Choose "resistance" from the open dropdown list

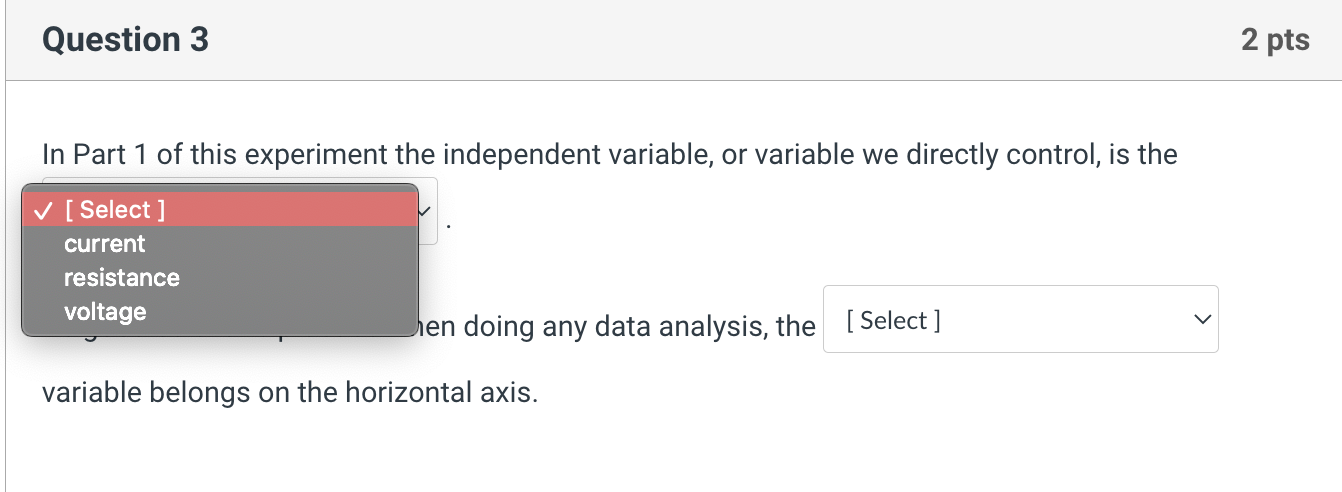pos(122,278)
